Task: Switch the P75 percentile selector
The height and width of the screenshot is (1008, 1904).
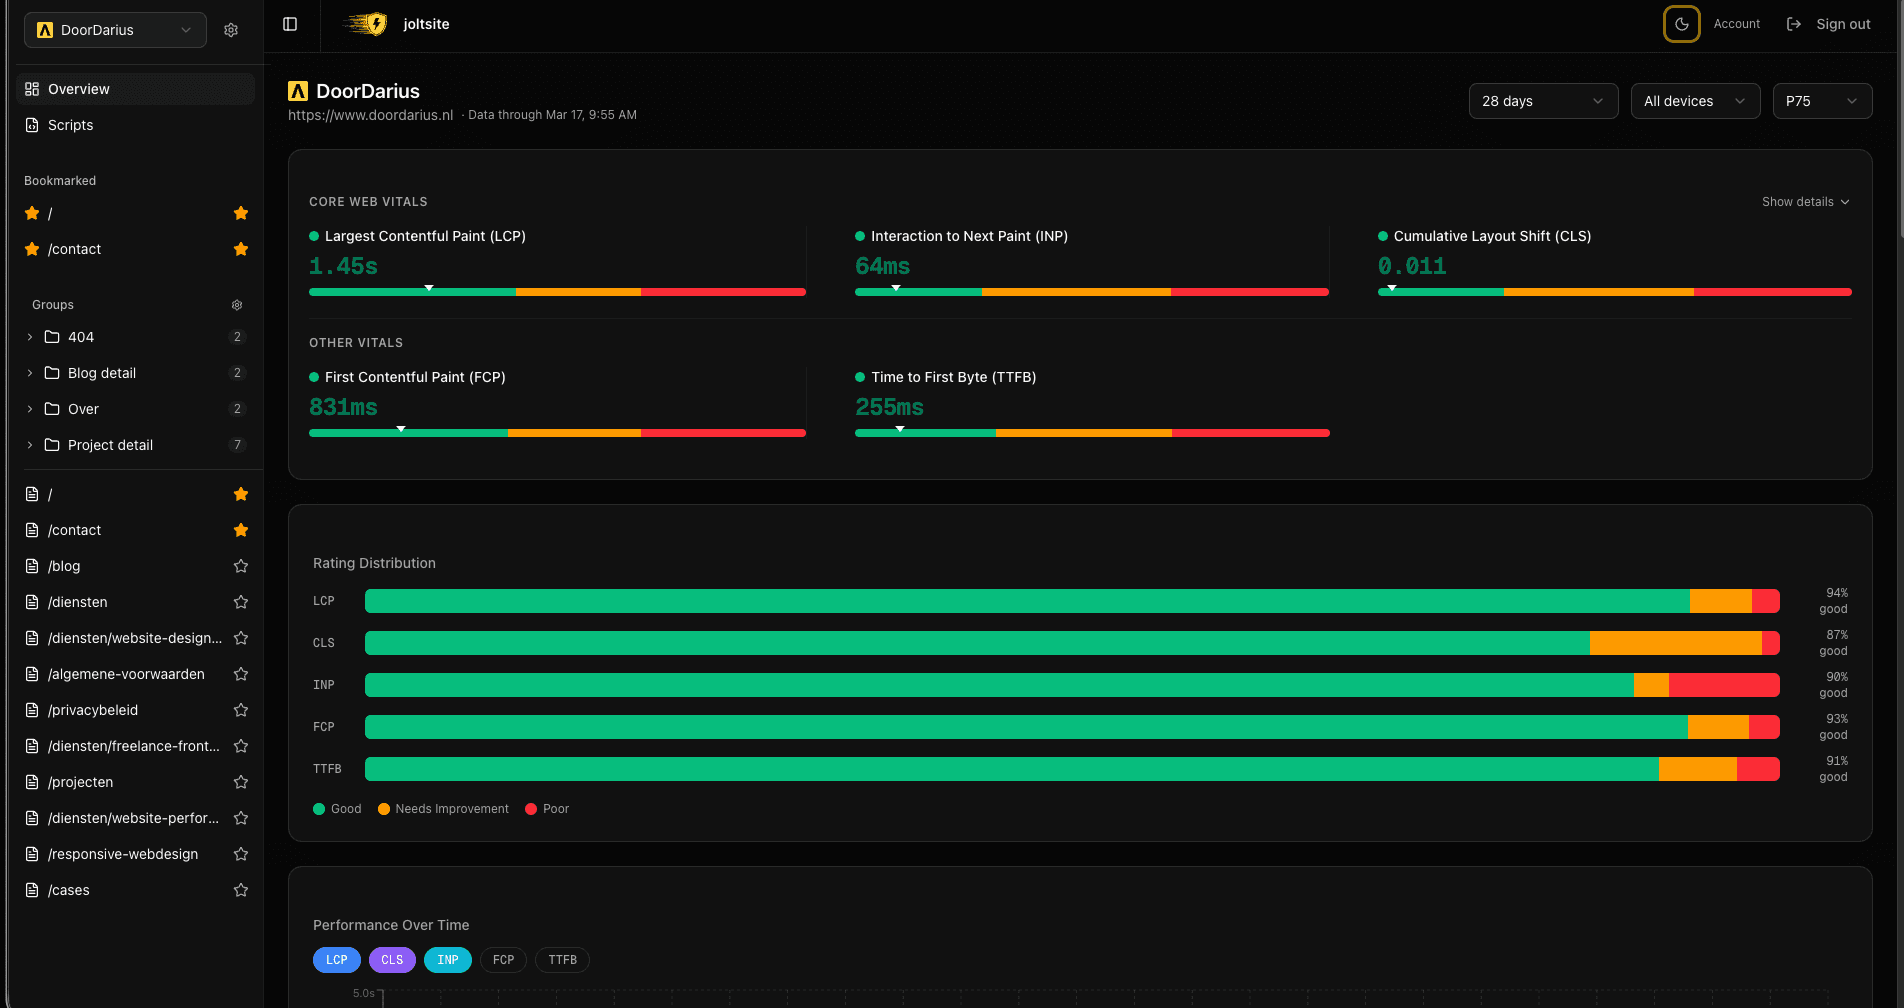Action: (x=1821, y=100)
